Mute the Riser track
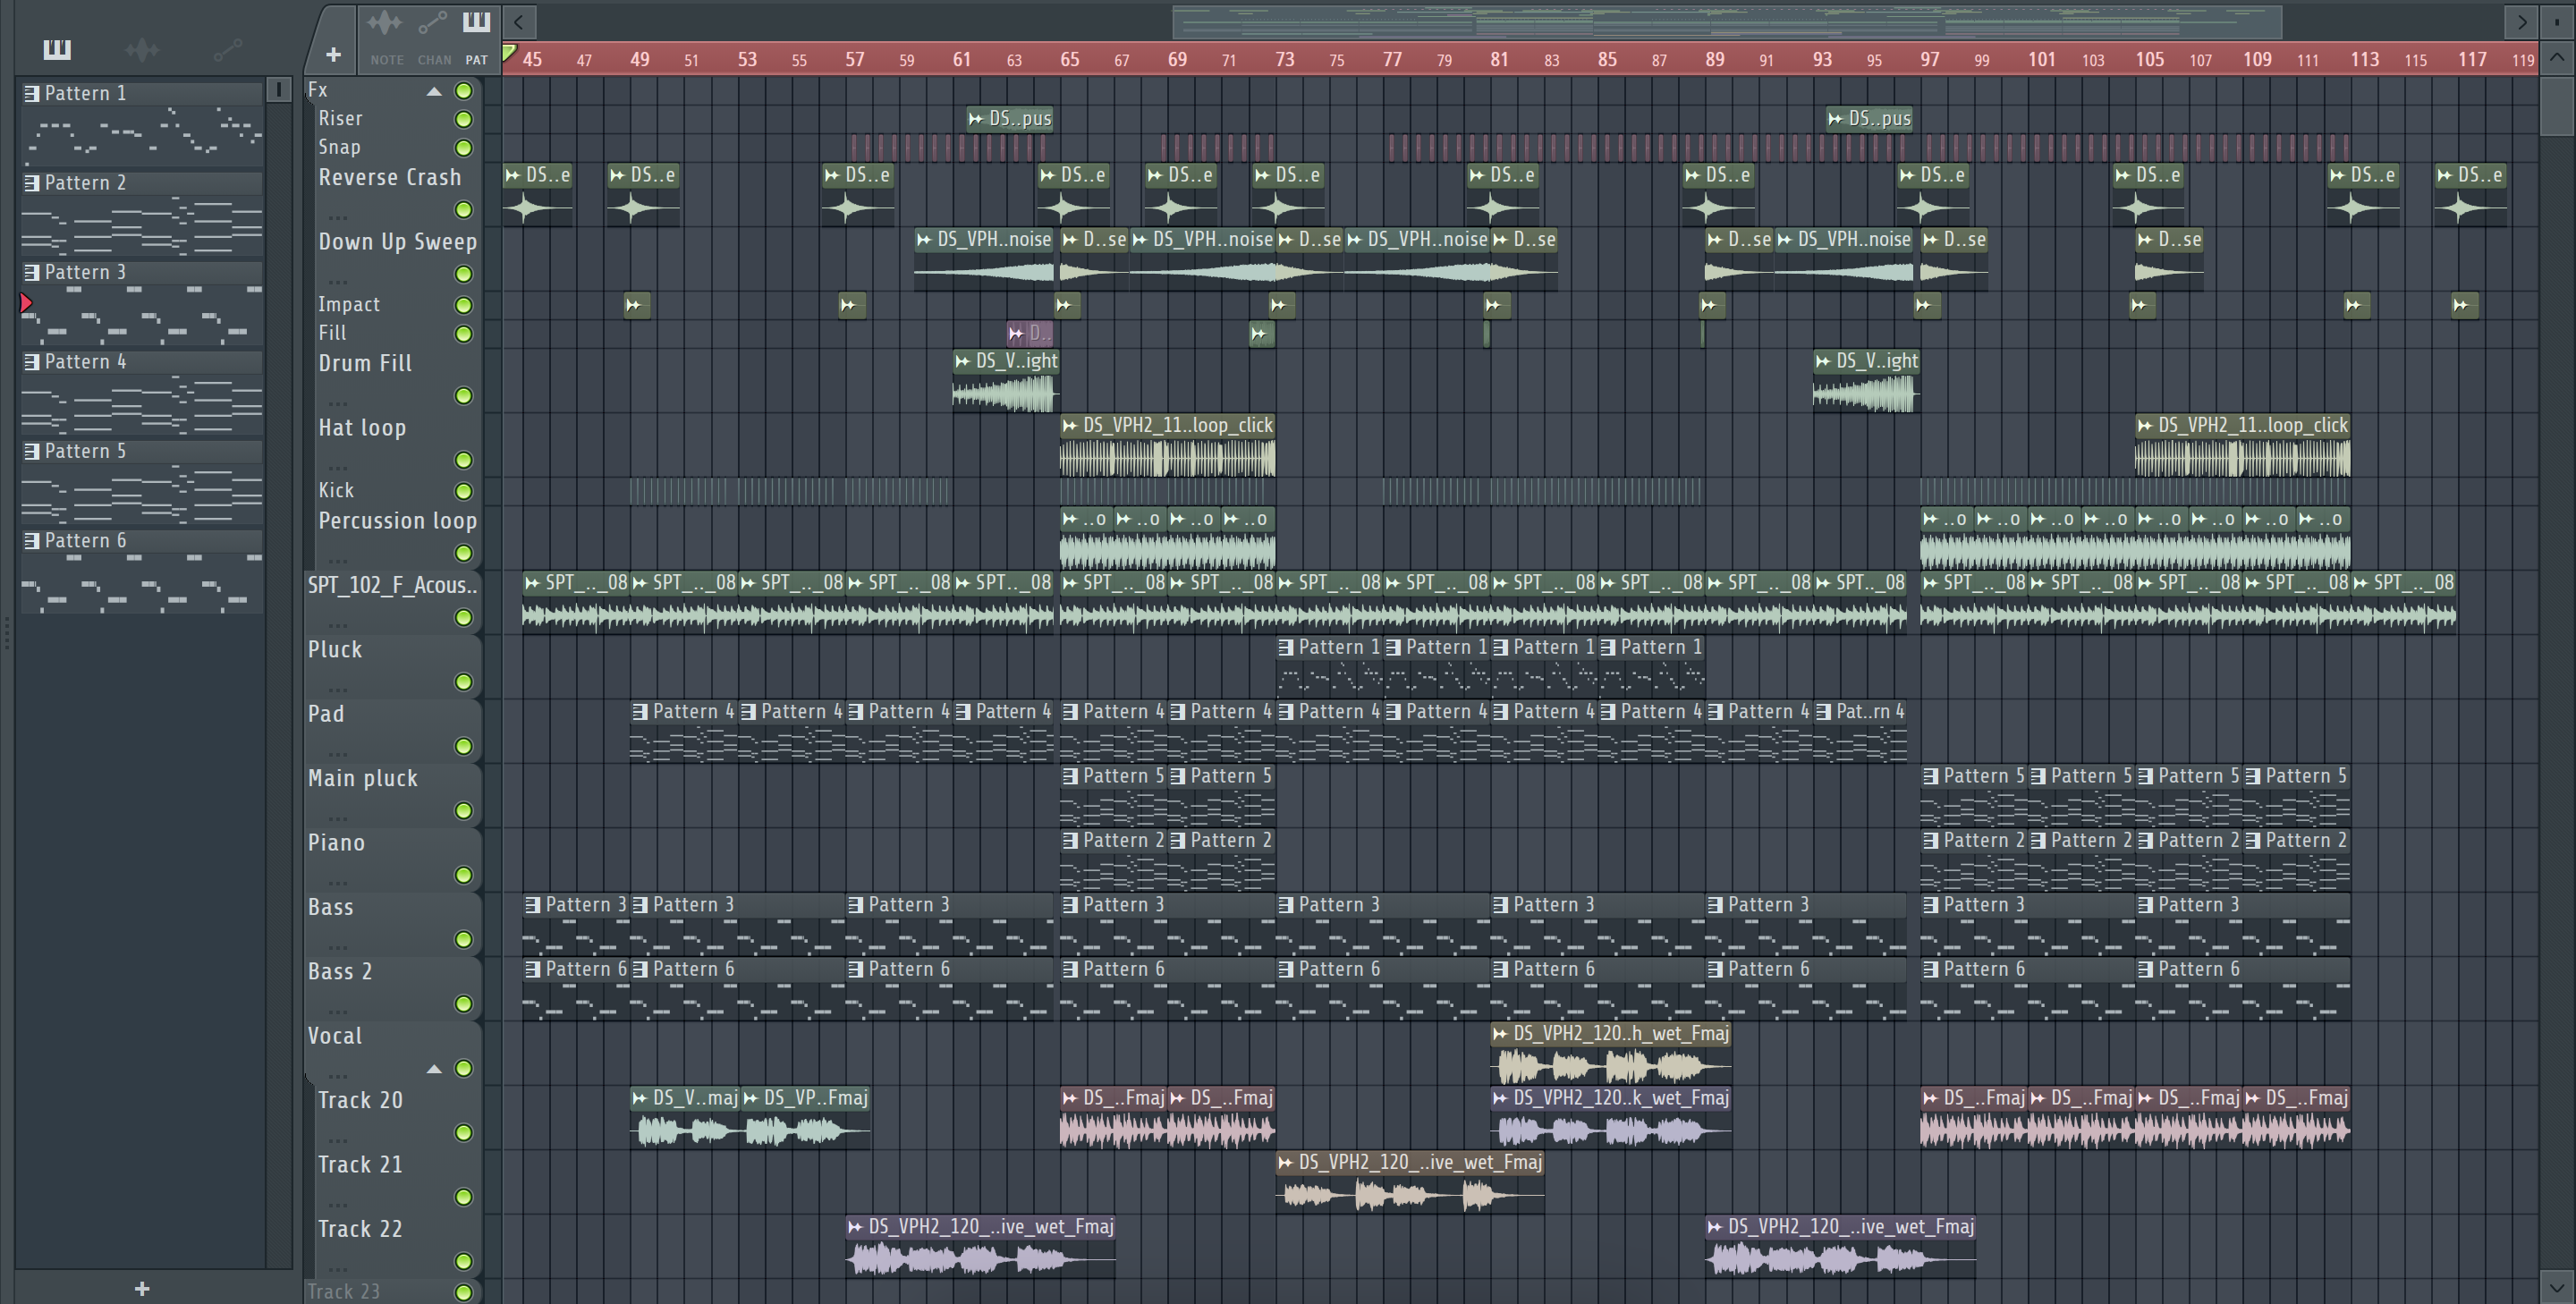Image resolution: width=2576 pixels, height=1304 pixels. coord(463,119)
